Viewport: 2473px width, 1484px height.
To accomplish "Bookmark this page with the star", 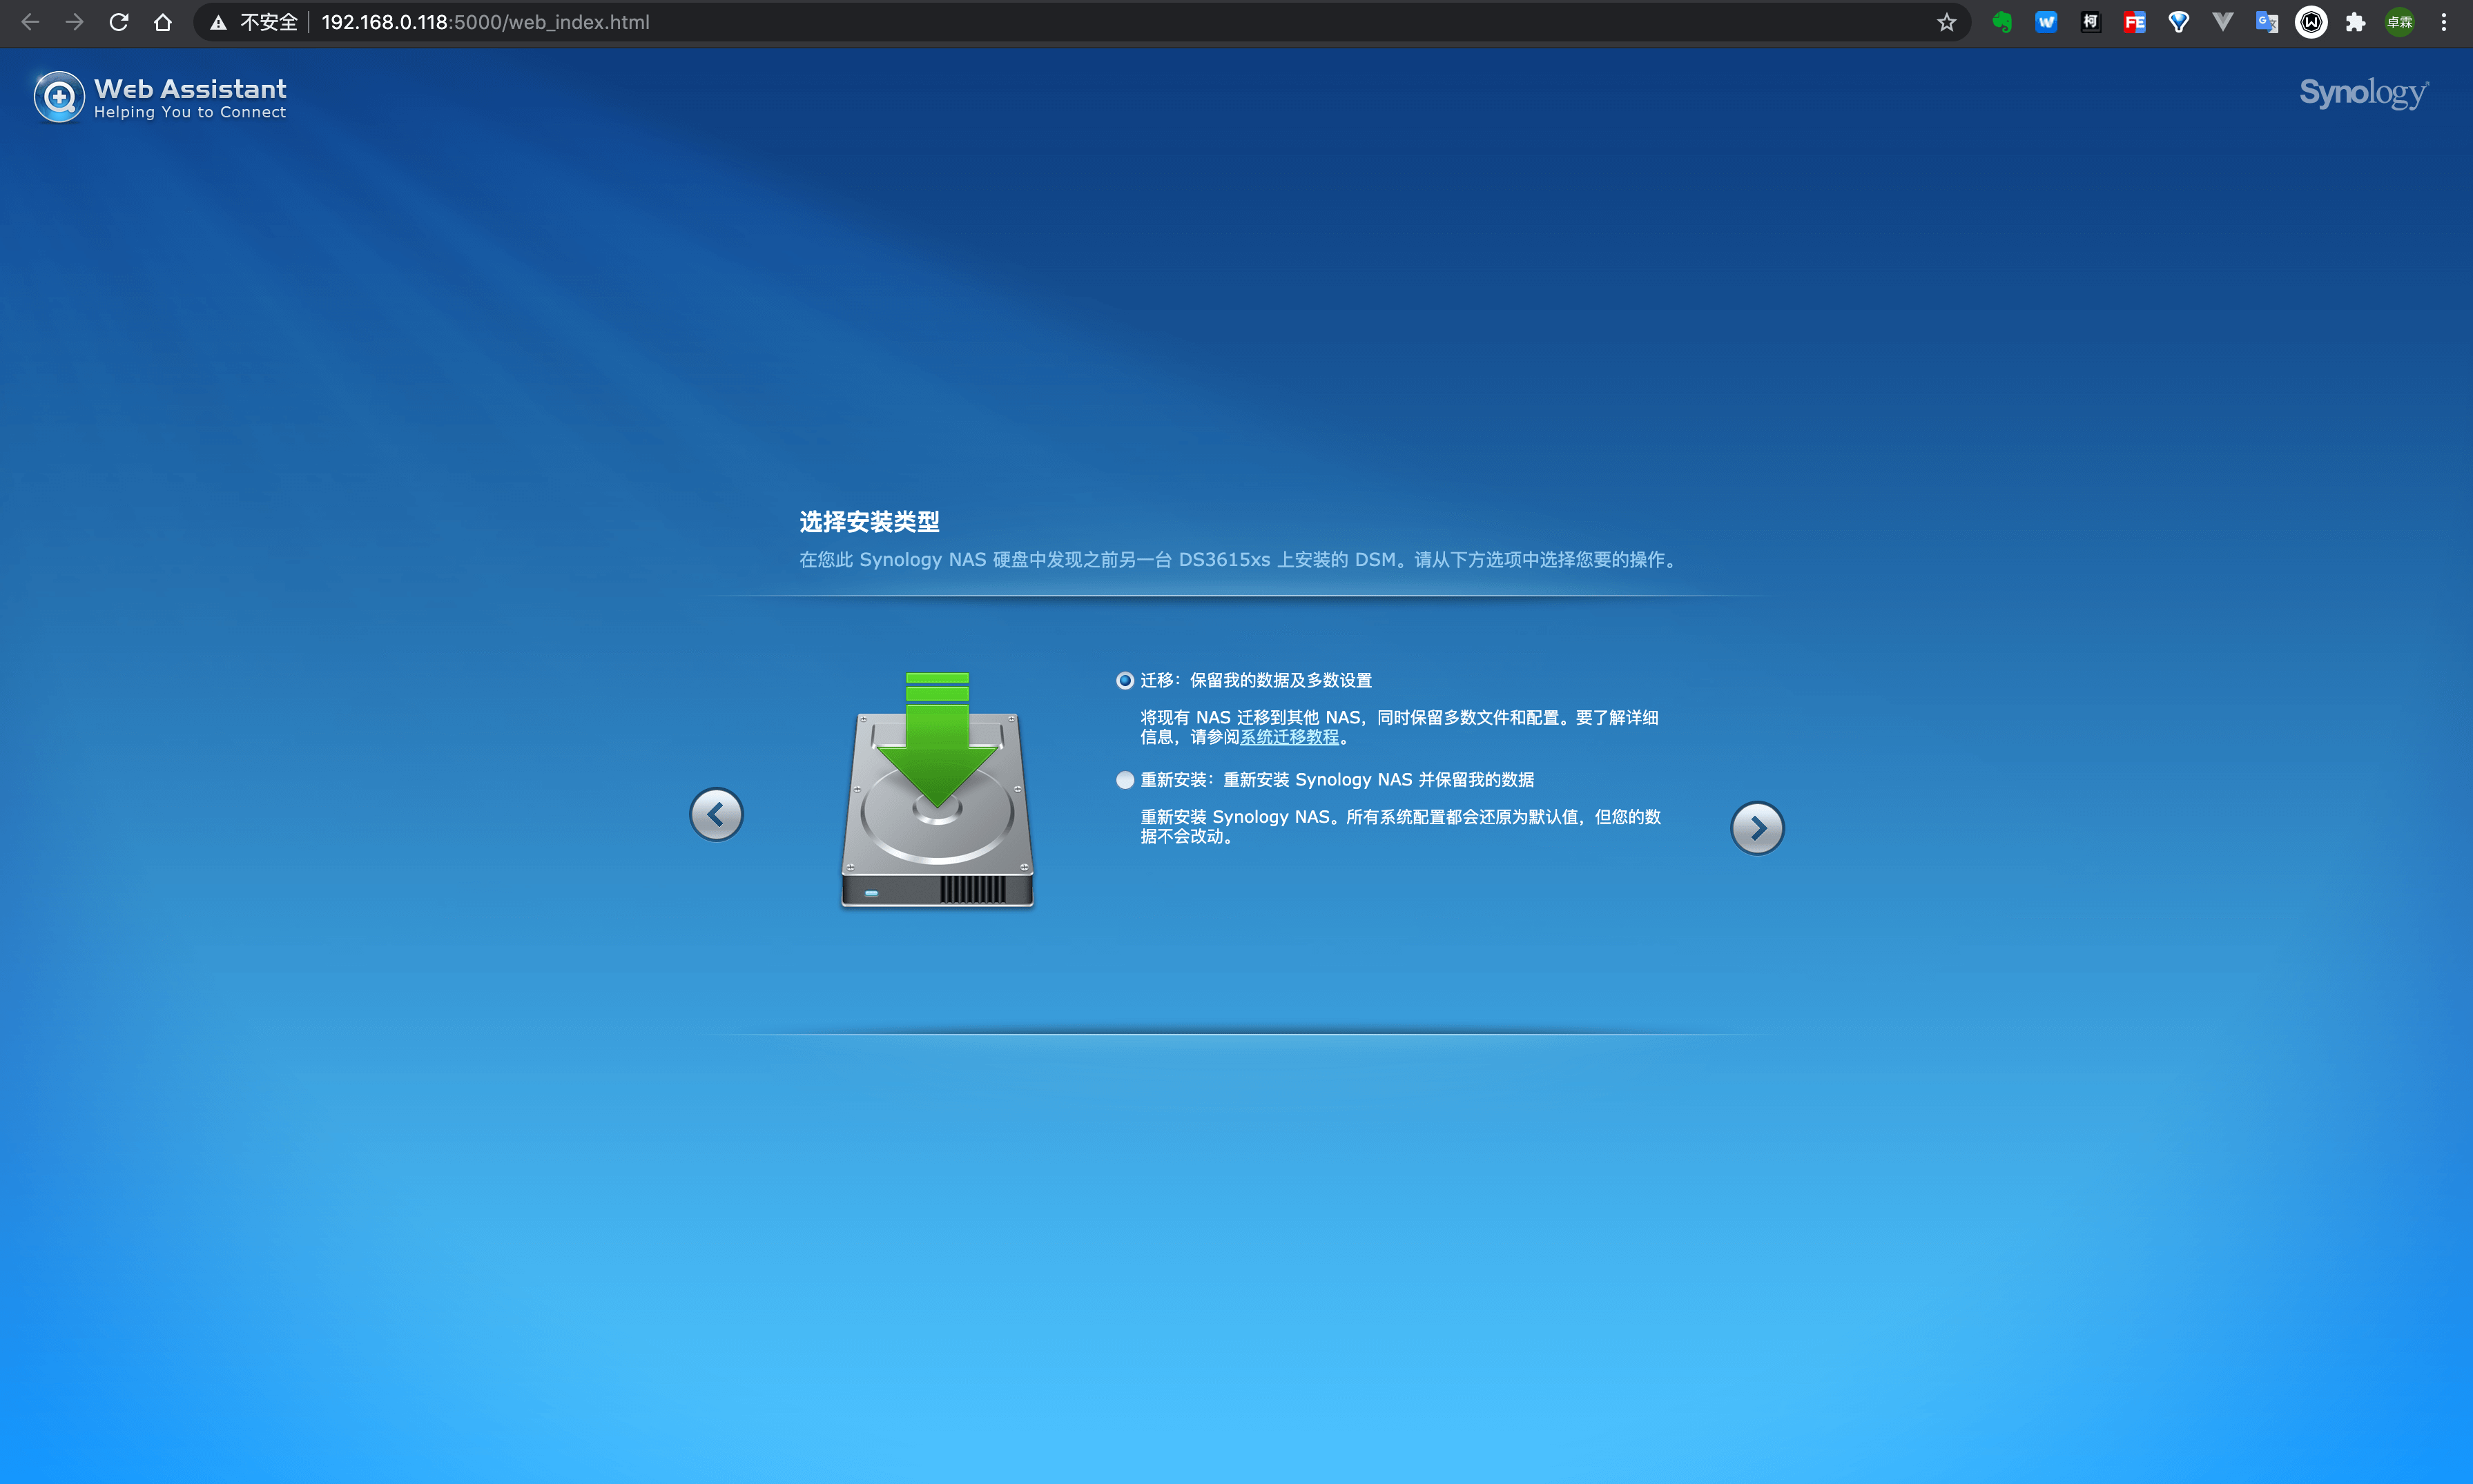I will (1946, 22).
